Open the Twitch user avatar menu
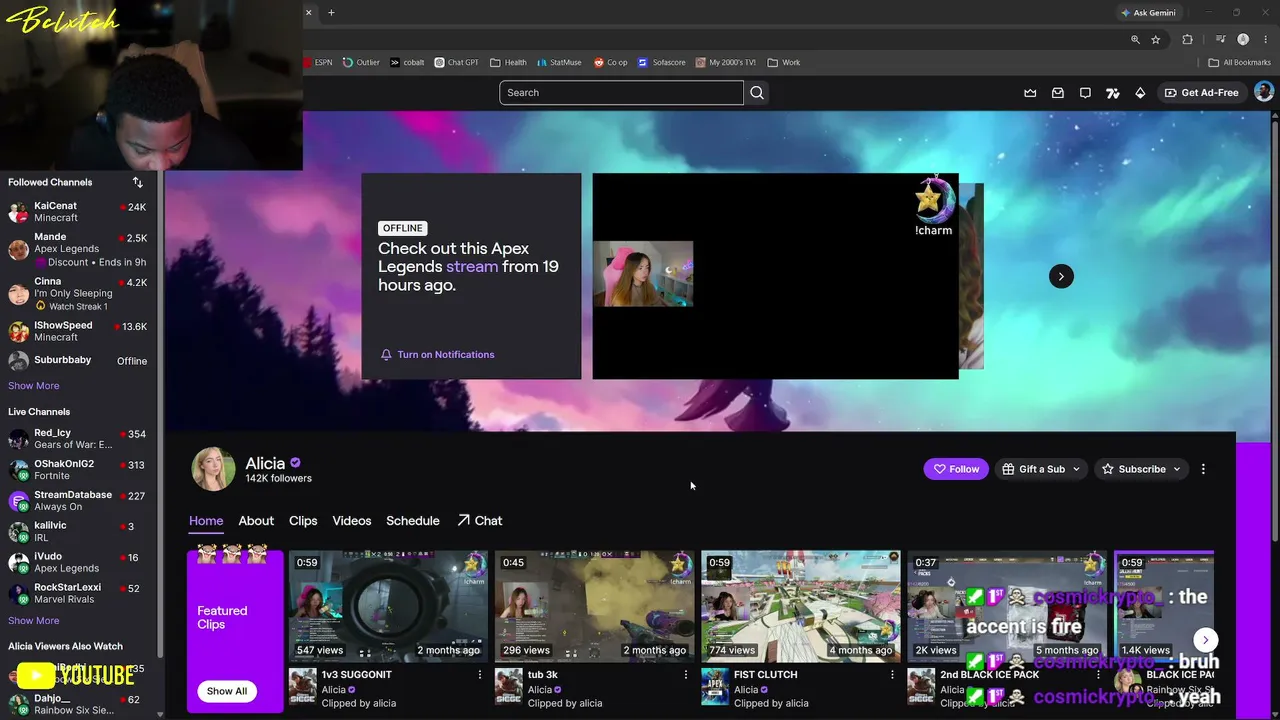The width and height of the screenshot is (1280, 720). (1264, 92)
